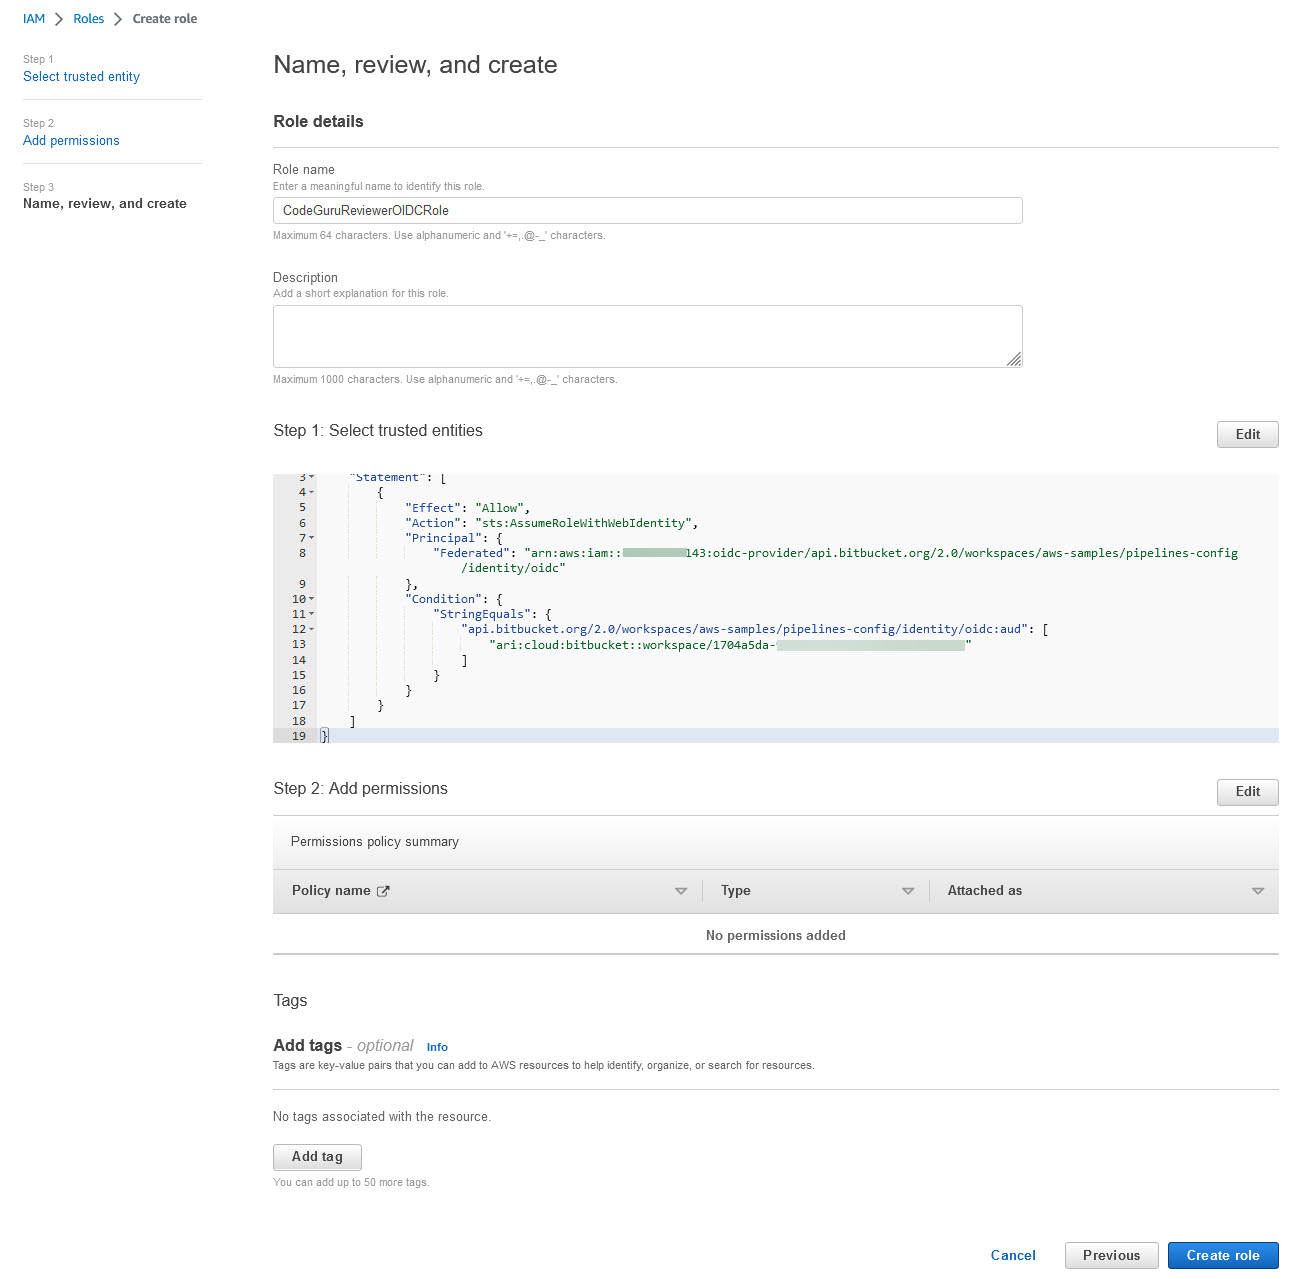The image size is (1297, 1279).
Task: Click the Add tag button
Action: [x=317, y=1157]
